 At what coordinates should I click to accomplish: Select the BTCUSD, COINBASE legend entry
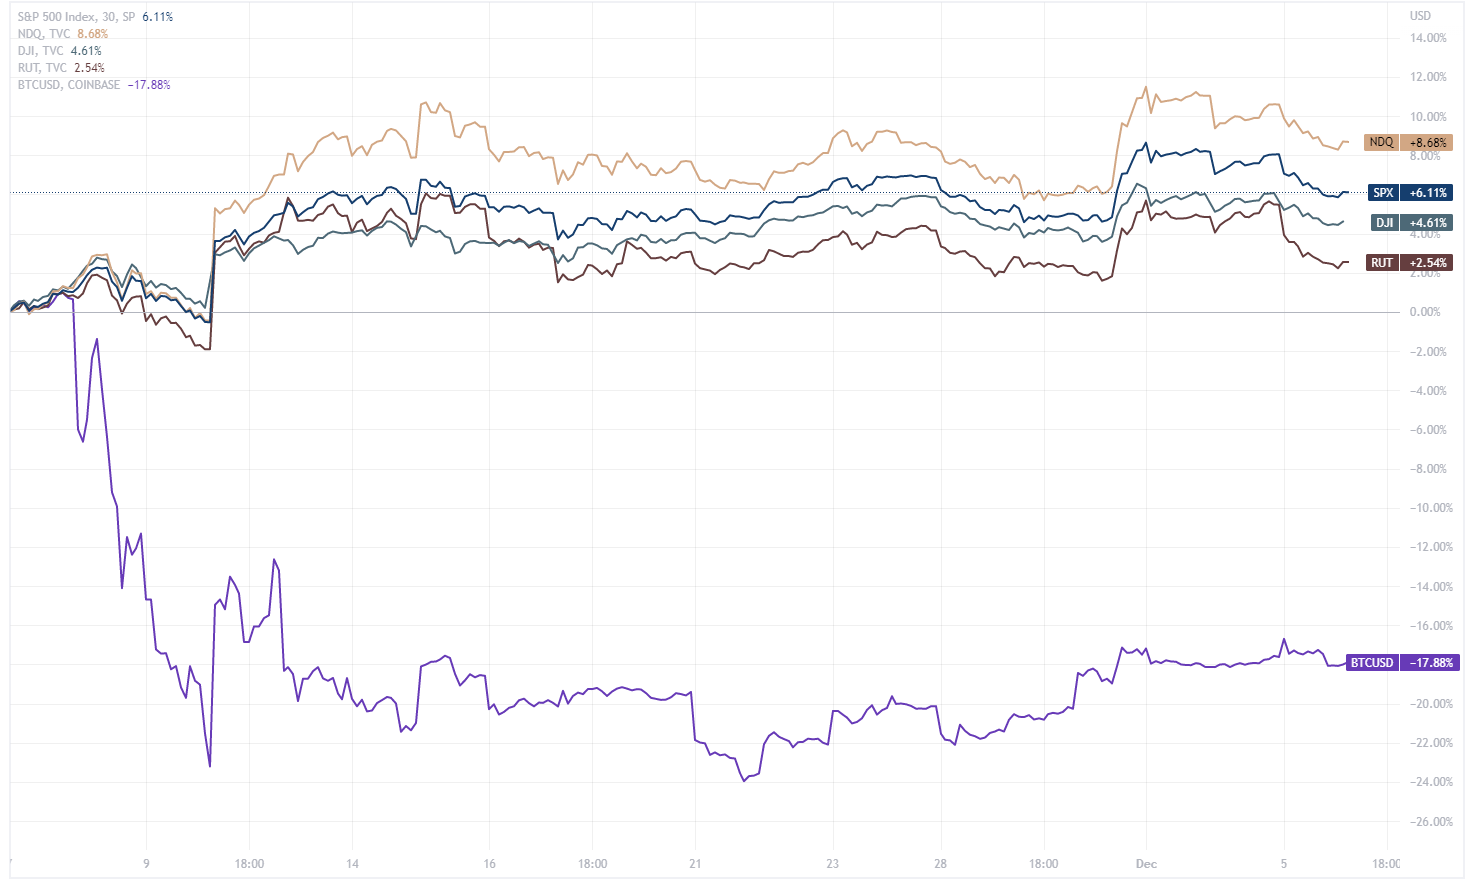tap(68, 85)
